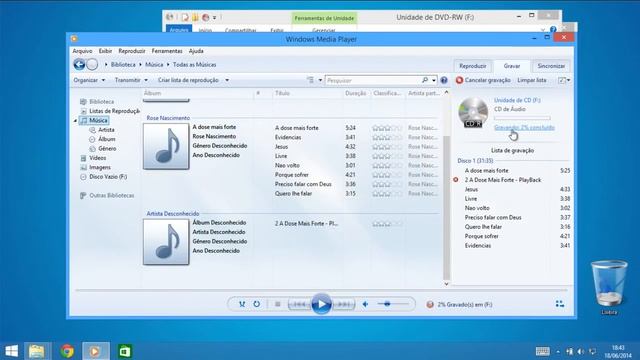640x360 pixels.
Task: Expand the view options dropdown arrow
Action: click(x=320, y=80)
